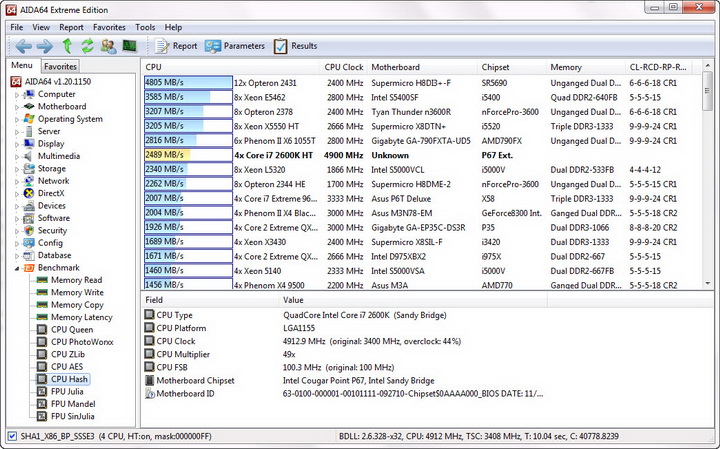Select the 6x Phenom II X6 1055T row

pyautogui.click(x=420, y=140)
